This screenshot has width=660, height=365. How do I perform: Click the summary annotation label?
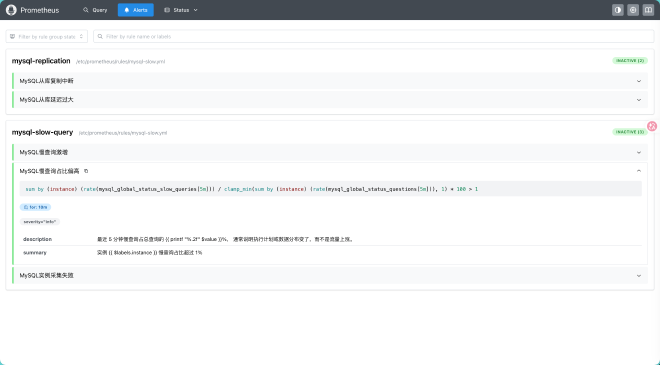pos(35,253)
